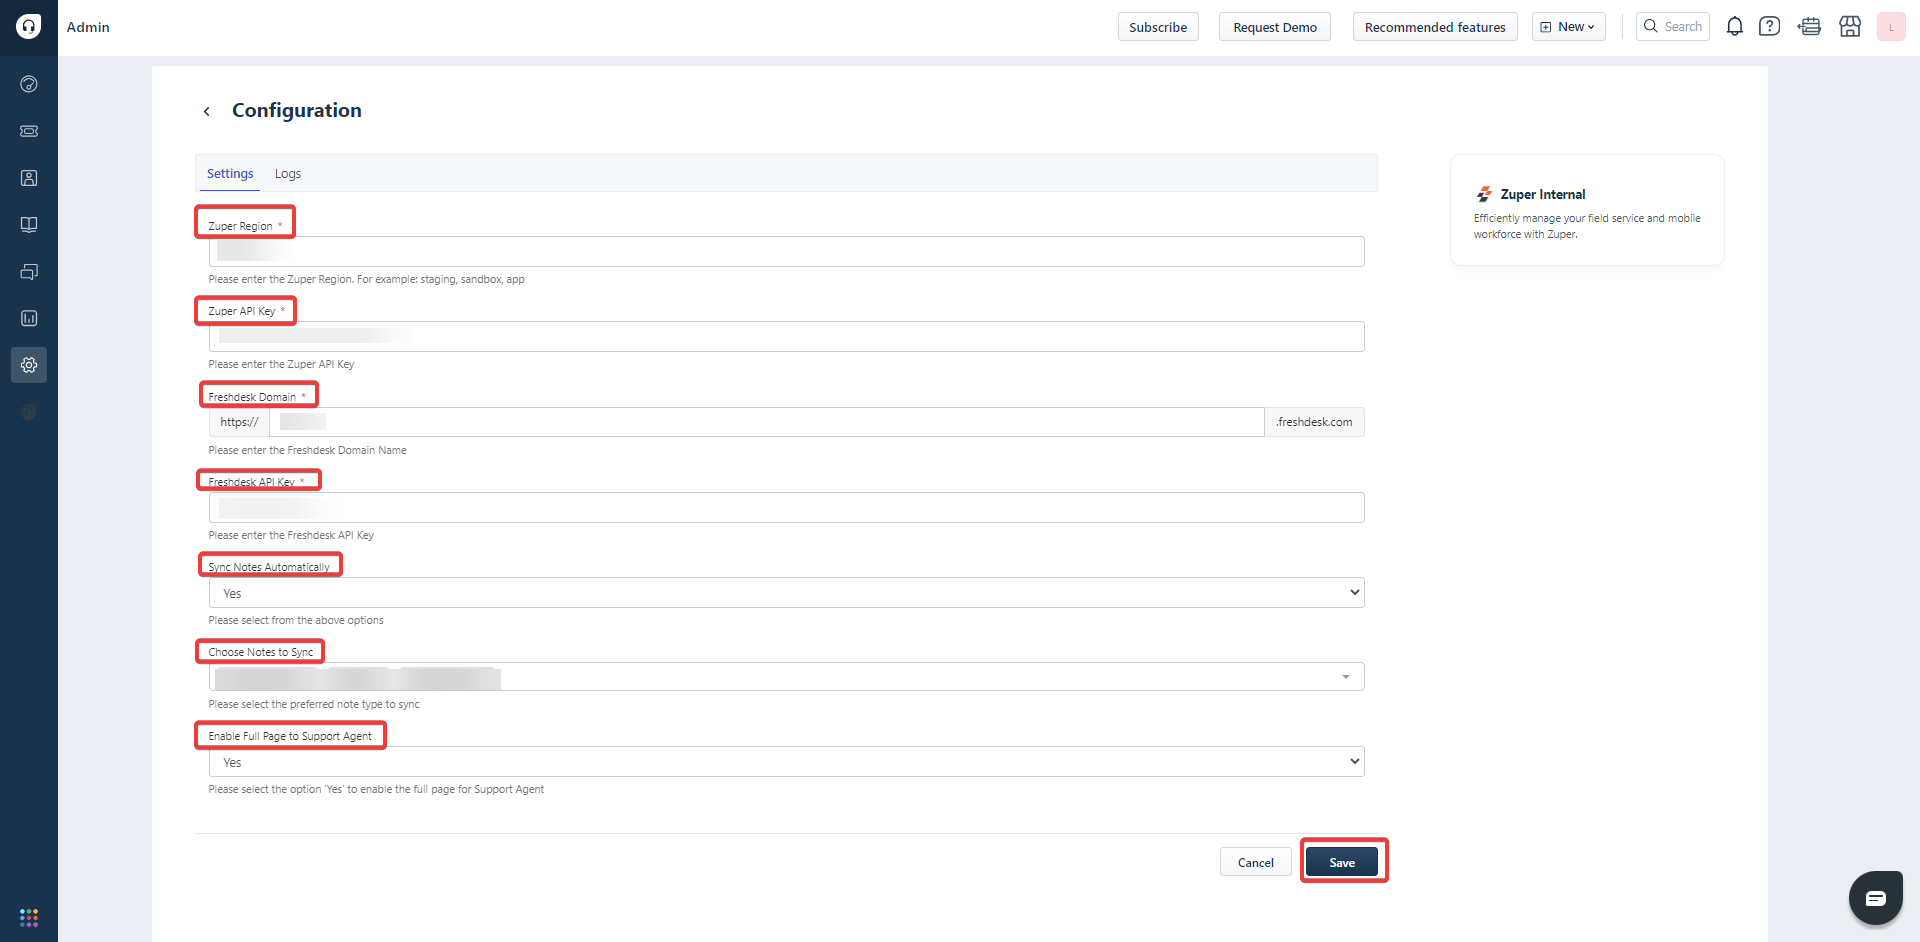
Task: Go back using the chevron beside Configuration
Action: click(207, 111)
